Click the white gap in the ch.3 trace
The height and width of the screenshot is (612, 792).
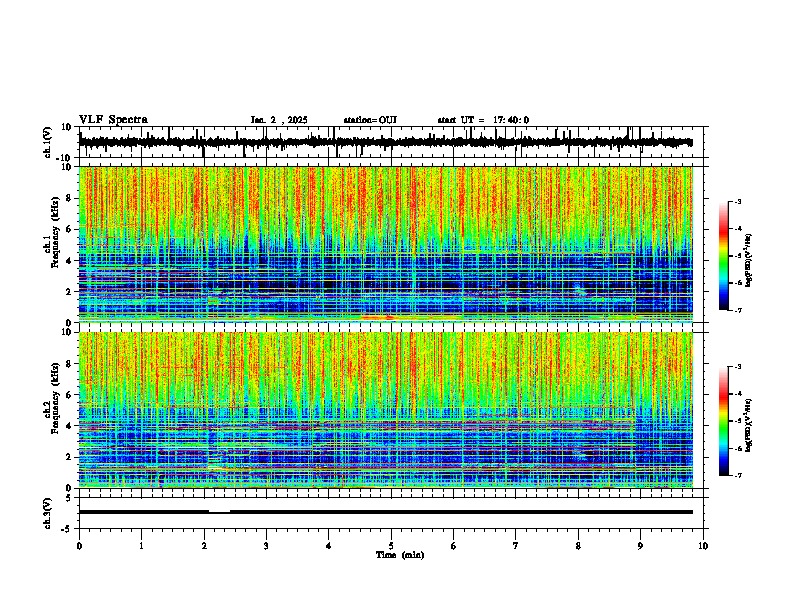(x=219, y=512)
